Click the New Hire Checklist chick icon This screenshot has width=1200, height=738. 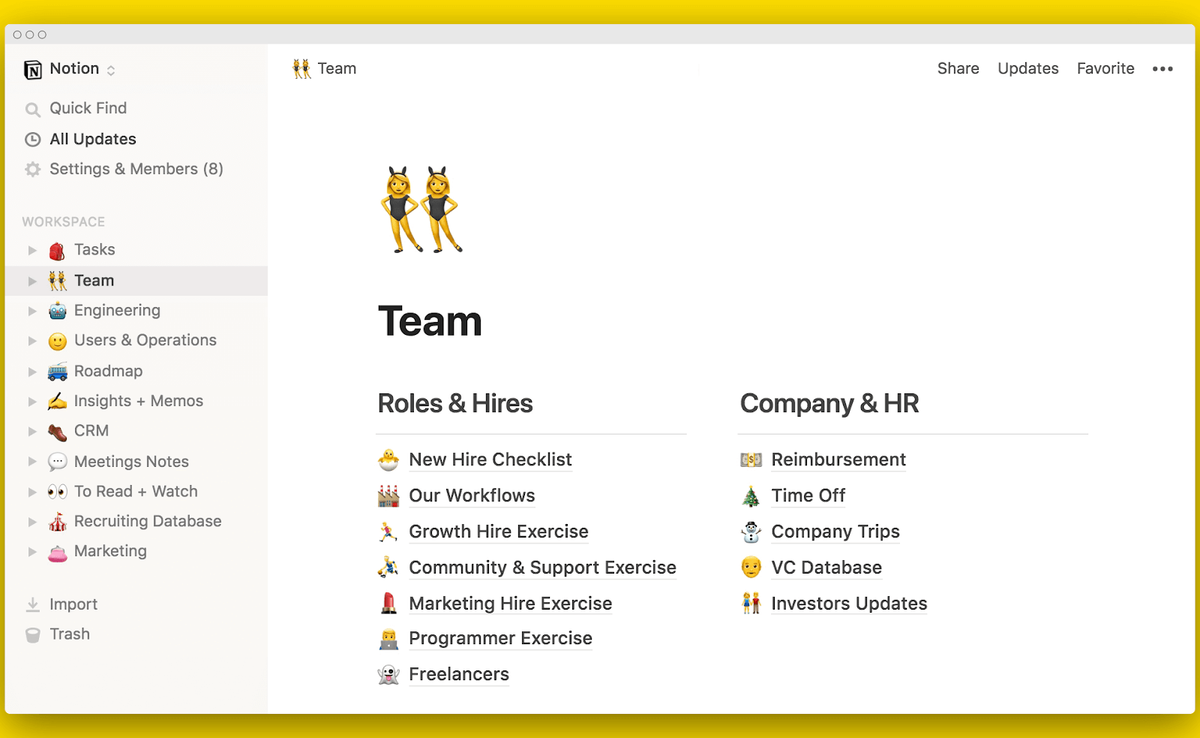[x=388, y=460]
